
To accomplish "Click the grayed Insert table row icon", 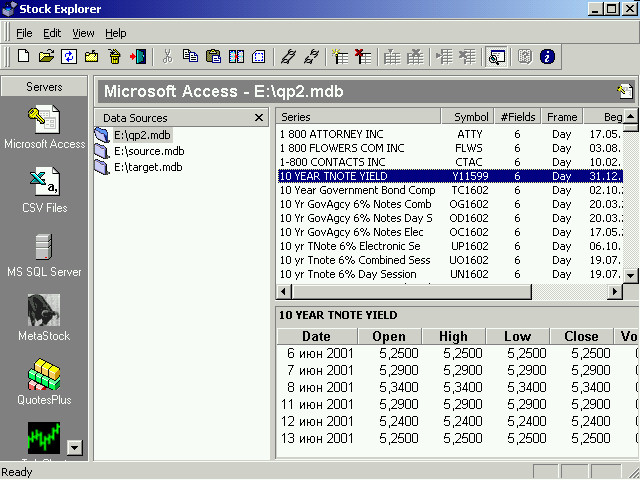I will 392,56.
